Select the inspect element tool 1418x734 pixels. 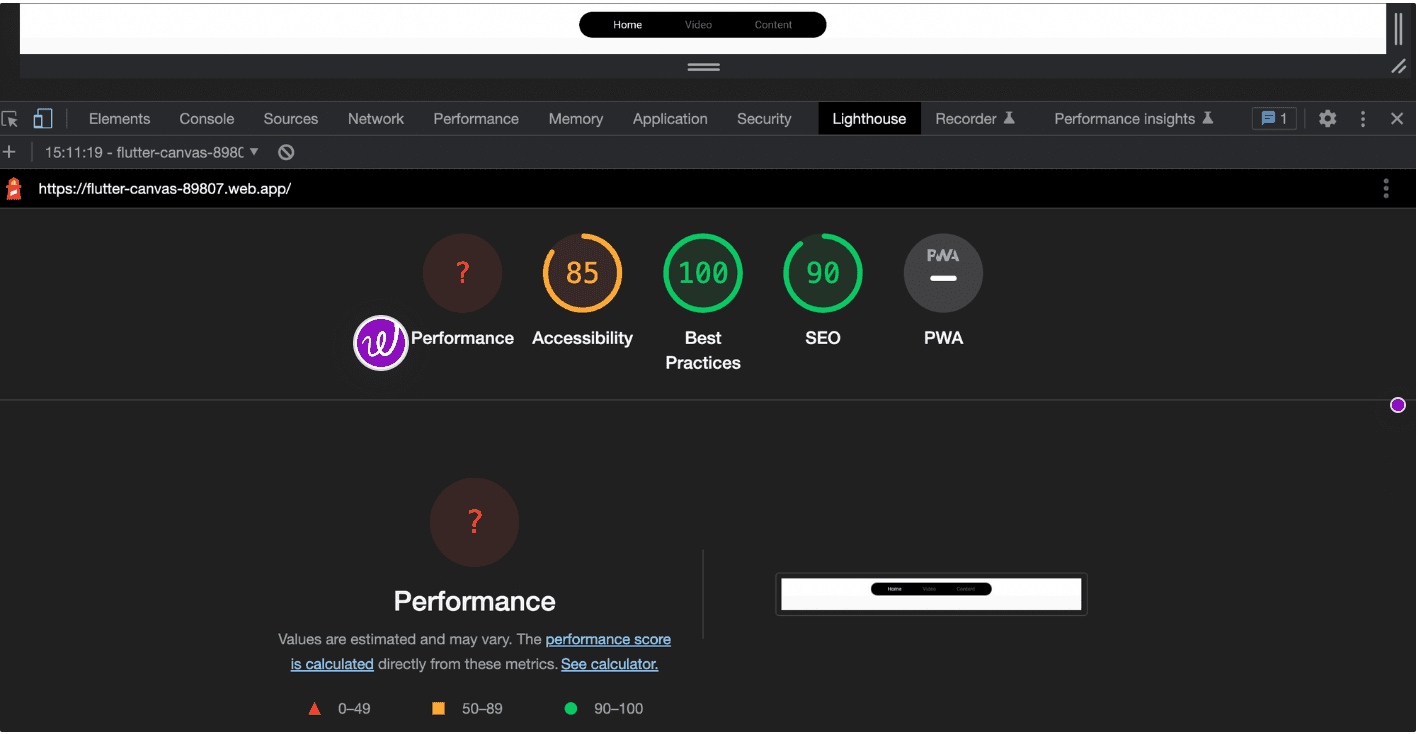[10, 118]
